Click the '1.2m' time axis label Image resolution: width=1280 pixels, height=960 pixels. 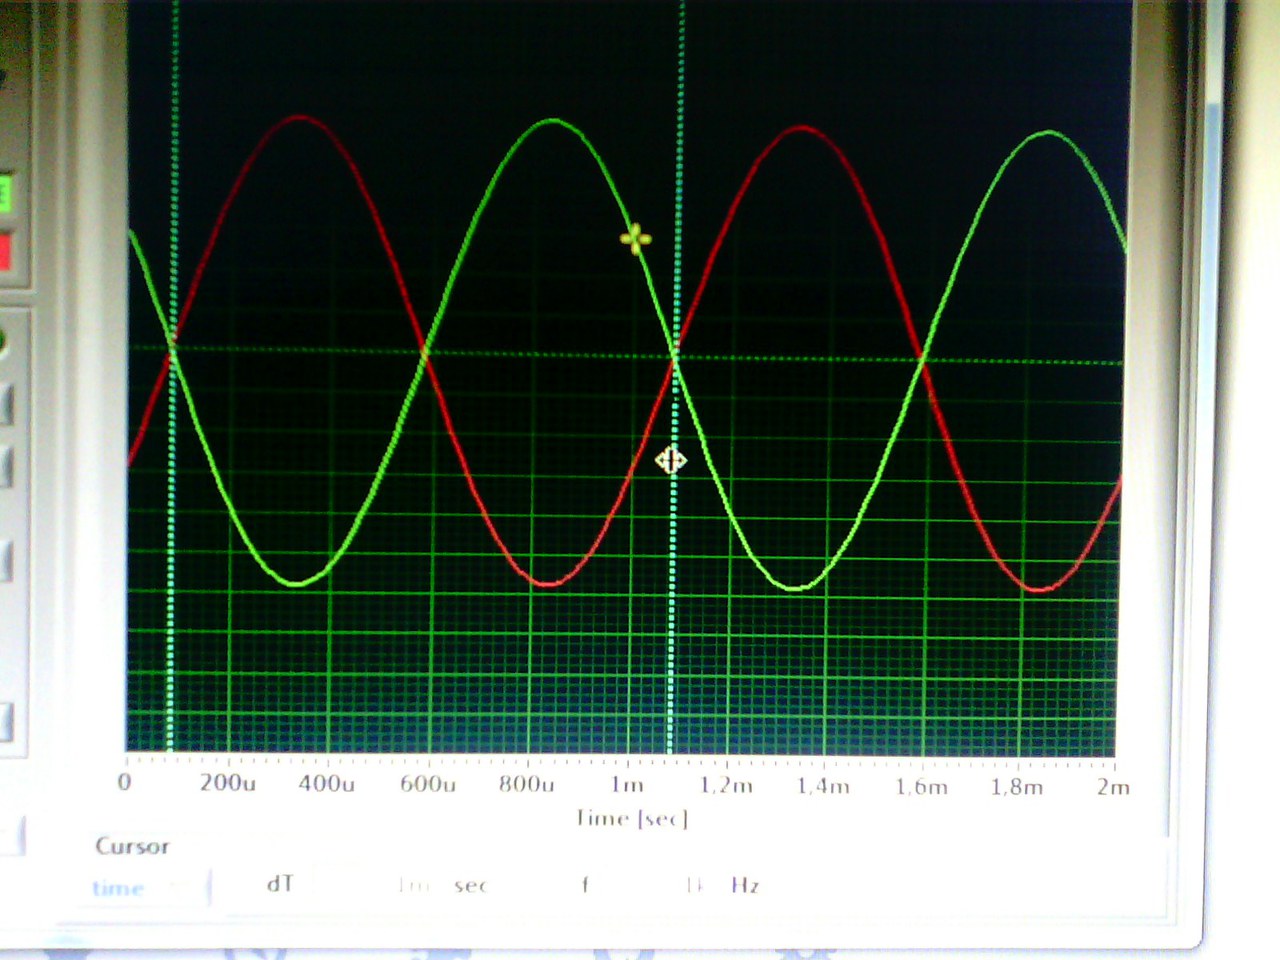(x=726, y=786)
